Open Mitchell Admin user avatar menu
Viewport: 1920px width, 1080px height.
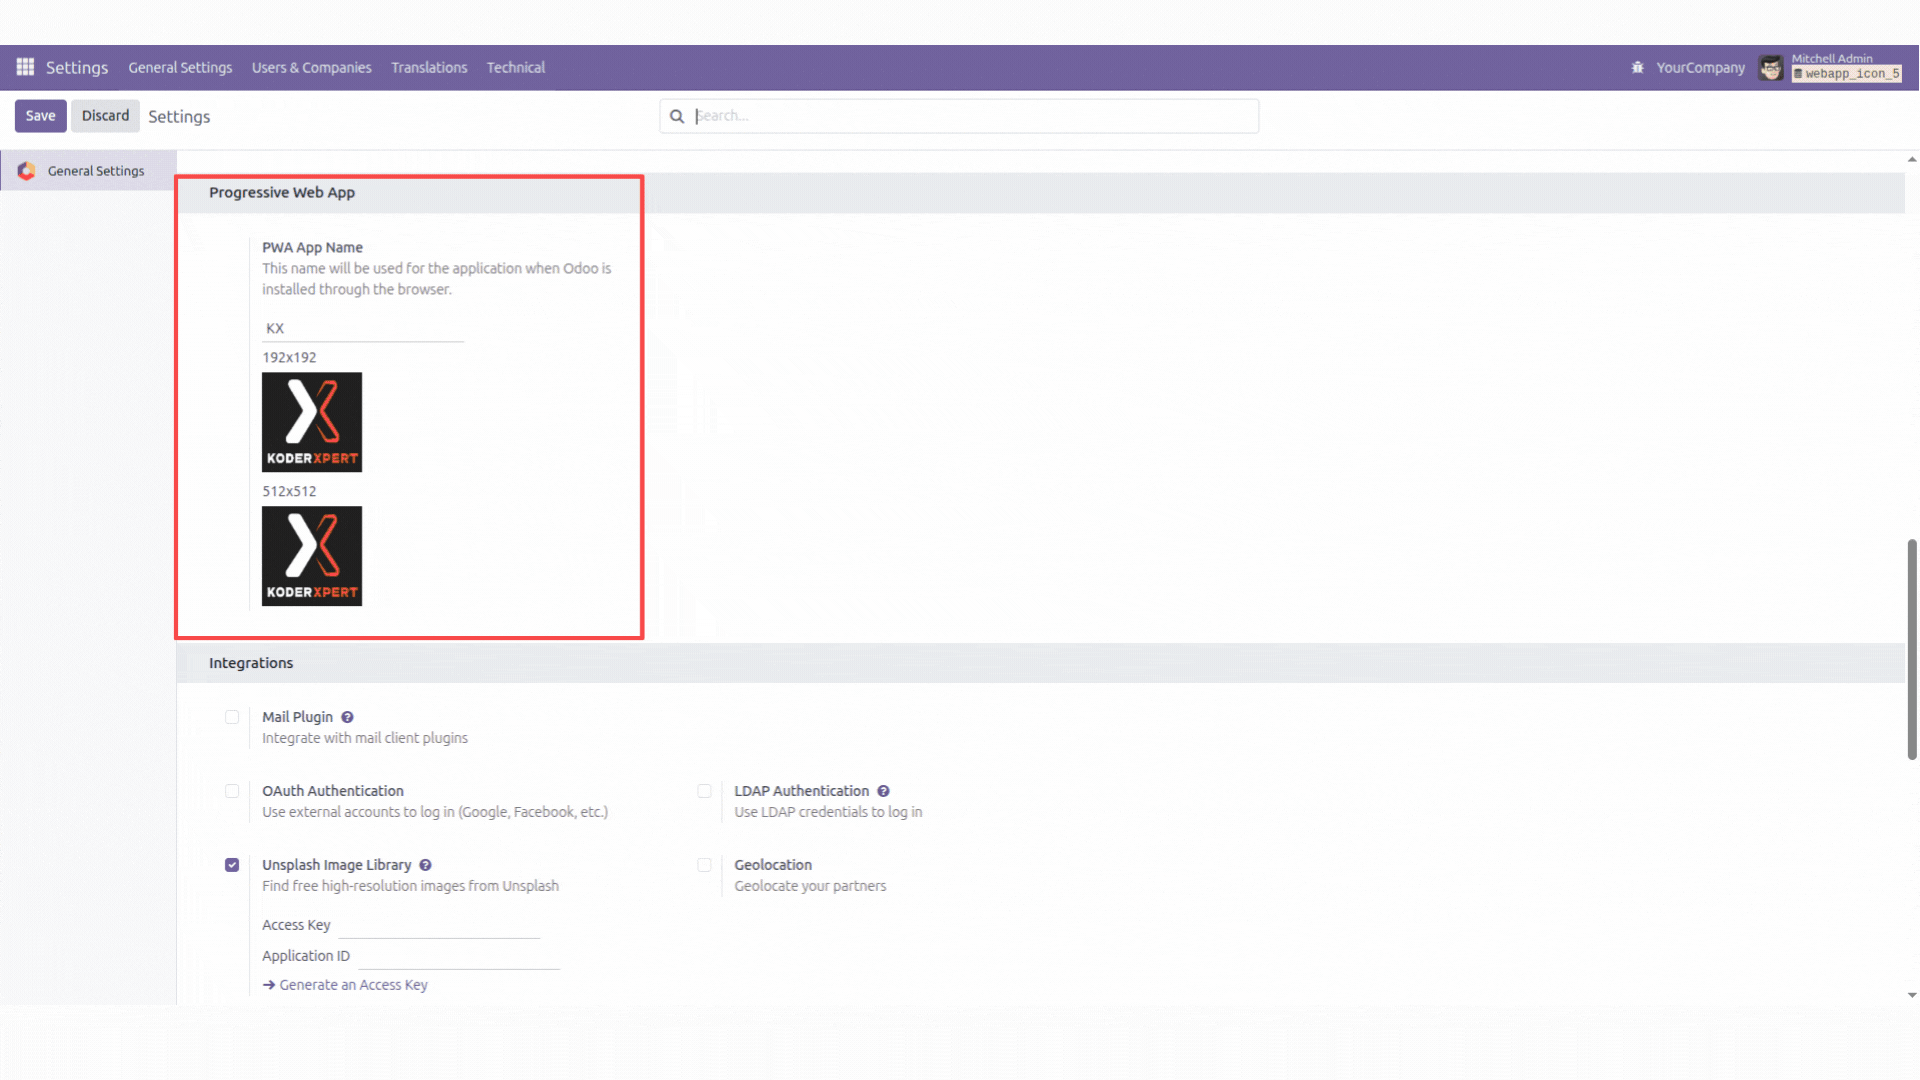(x=1771, y=68)
